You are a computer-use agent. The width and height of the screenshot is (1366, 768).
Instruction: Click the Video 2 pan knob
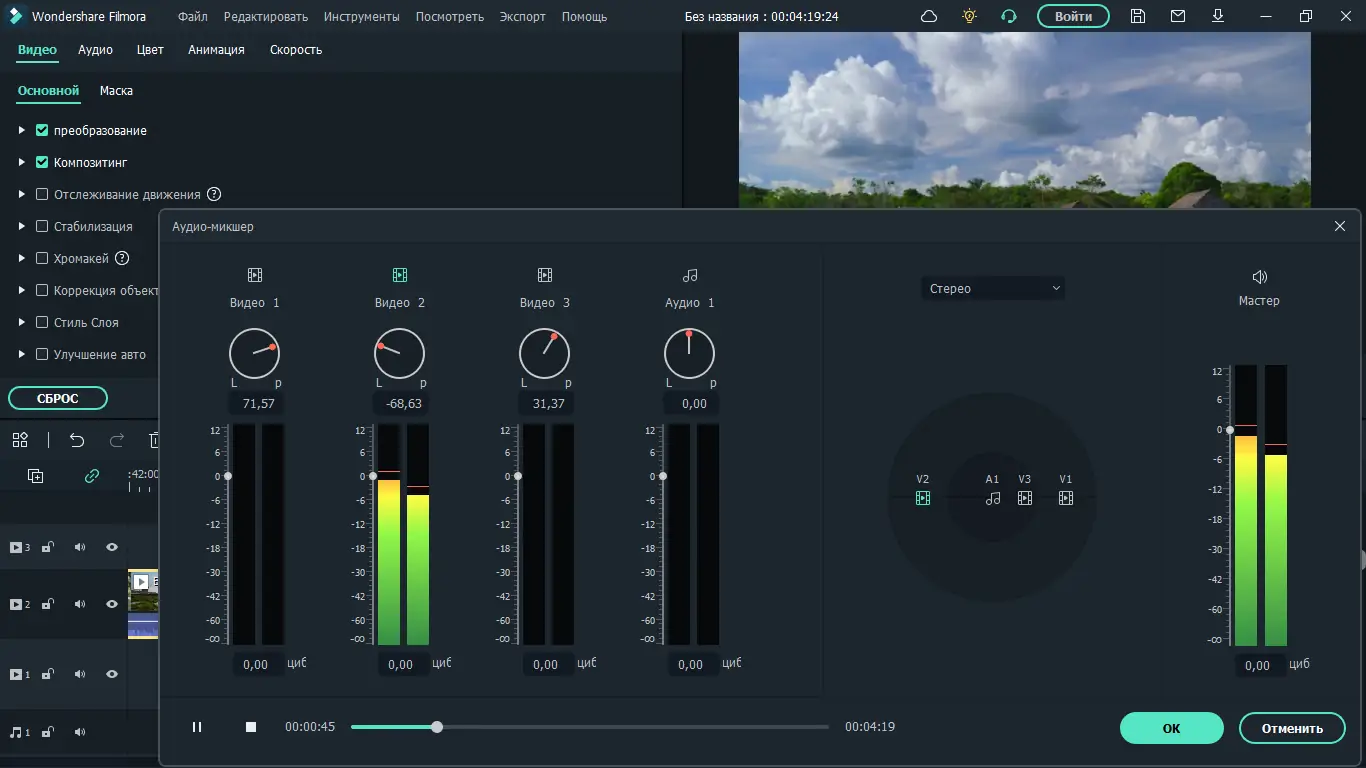tap(400, 353)
